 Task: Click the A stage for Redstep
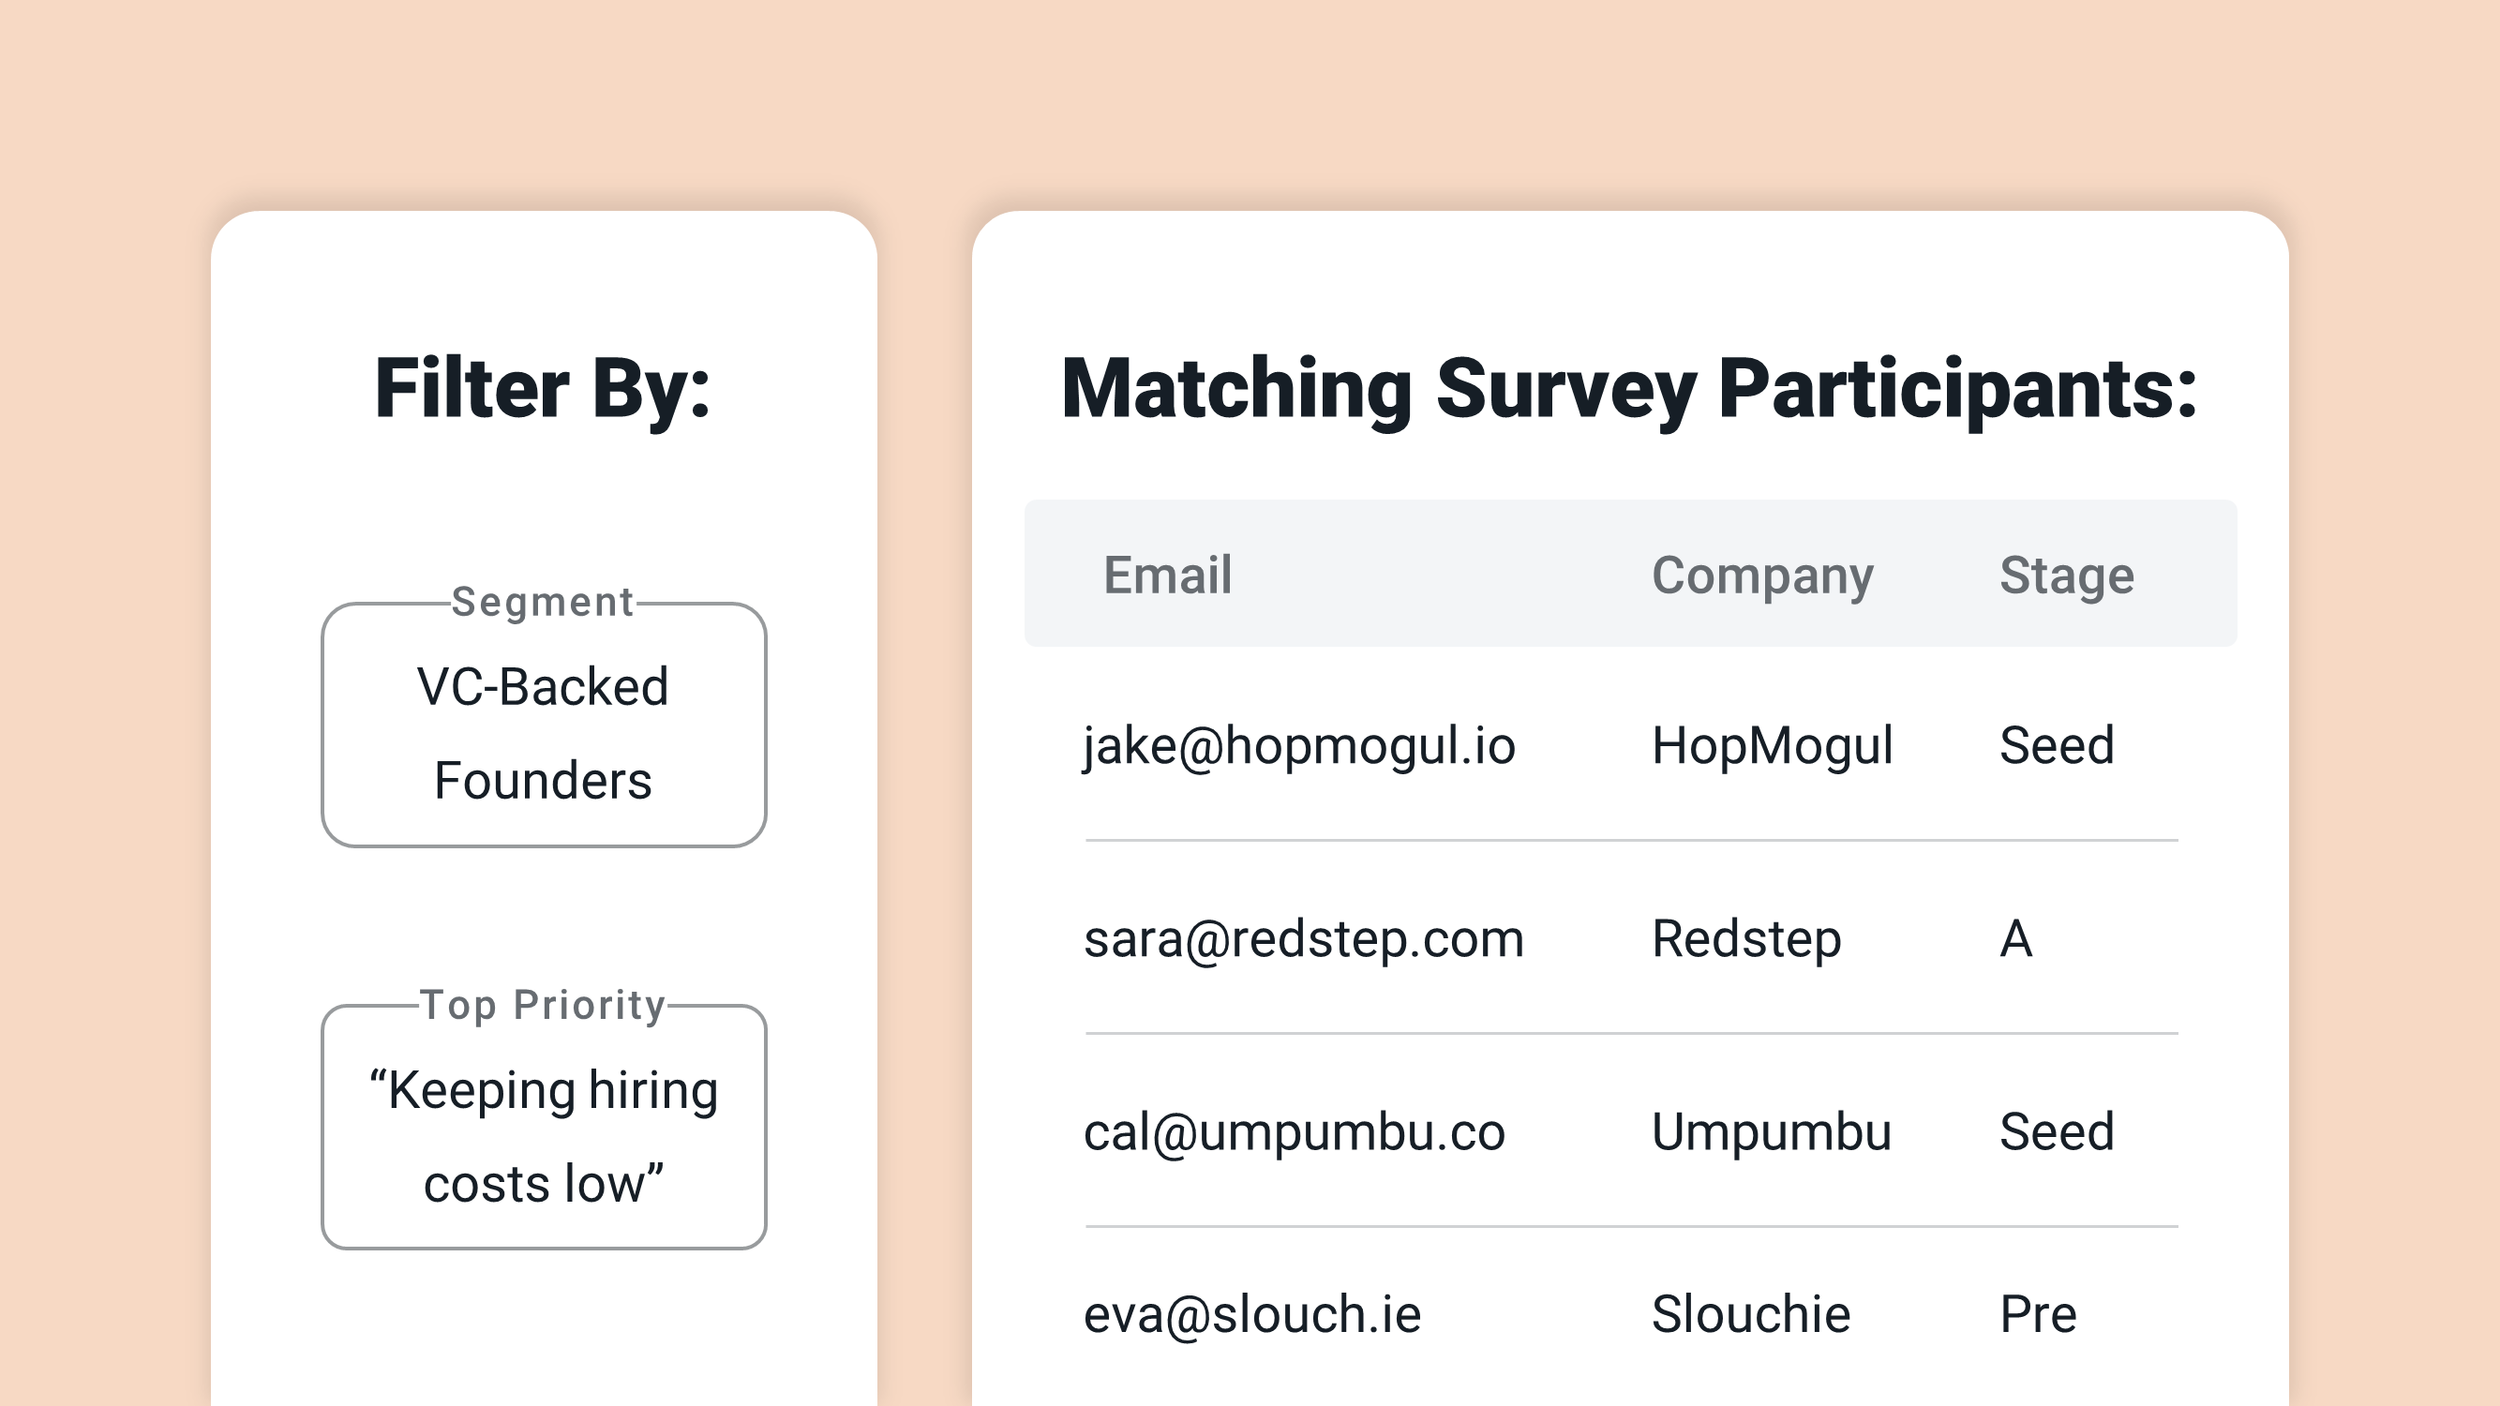point(2016,939)
